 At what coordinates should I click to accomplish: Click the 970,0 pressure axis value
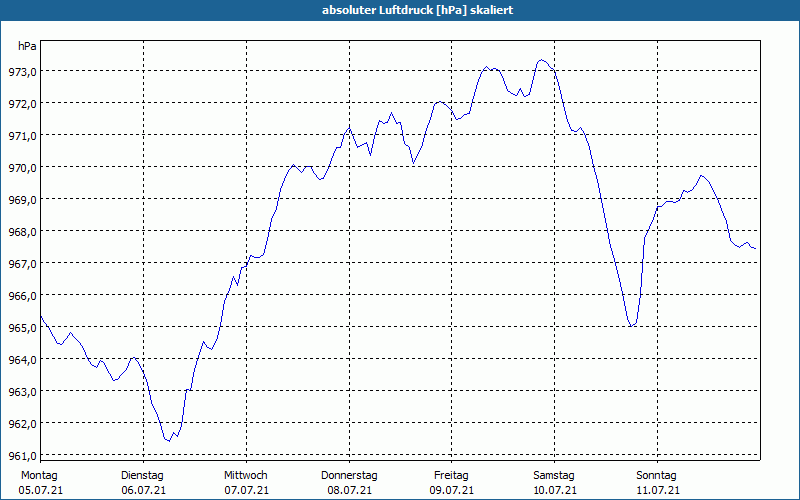click(x=22, y=168)
